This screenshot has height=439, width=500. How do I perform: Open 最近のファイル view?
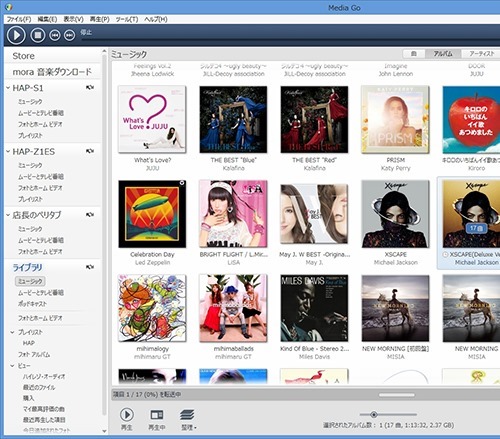pyautogui.click(x=39, y=387)
